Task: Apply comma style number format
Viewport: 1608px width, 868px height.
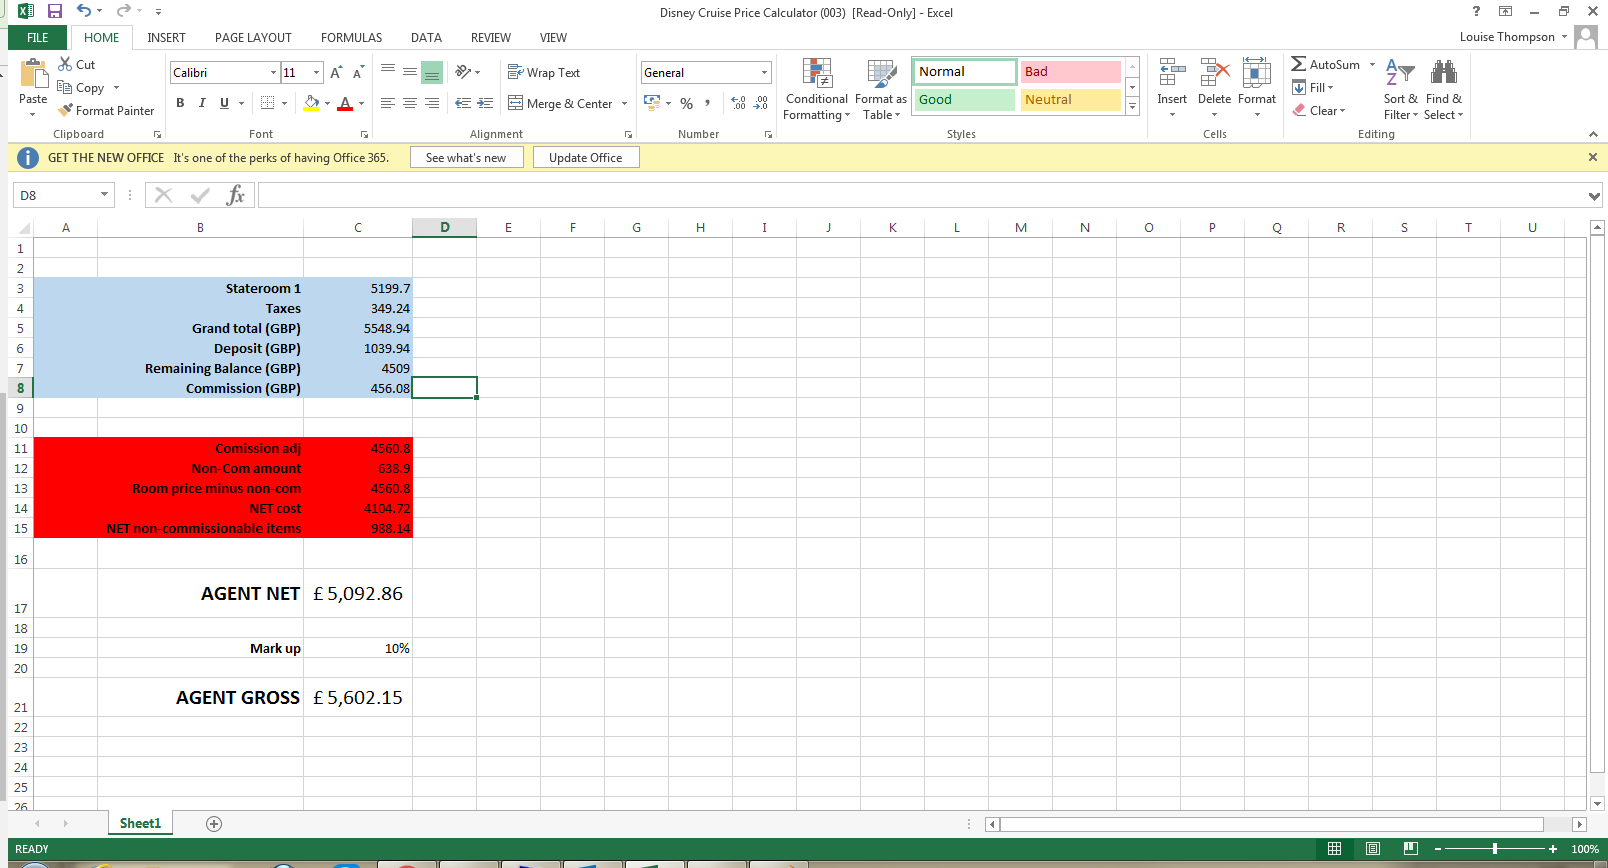Action: (x=707, y=103)
